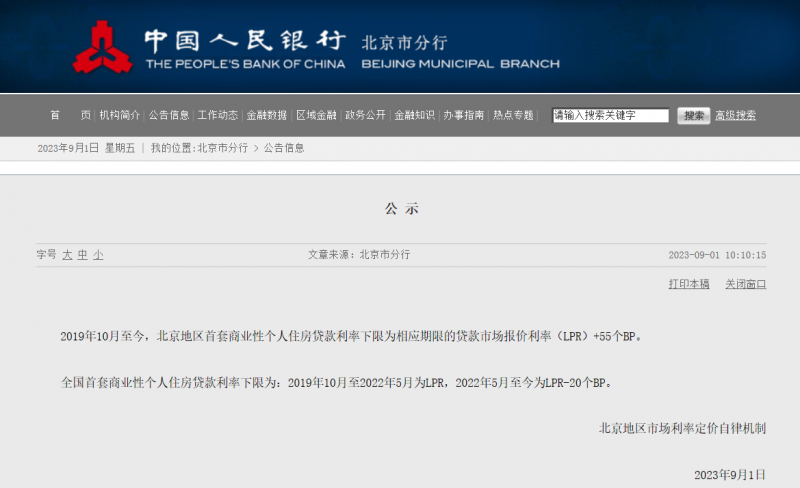The width and height of the screenshot is (800, 488).
Task: Select 热点专题 in the navigation bar
Action: 513,115
